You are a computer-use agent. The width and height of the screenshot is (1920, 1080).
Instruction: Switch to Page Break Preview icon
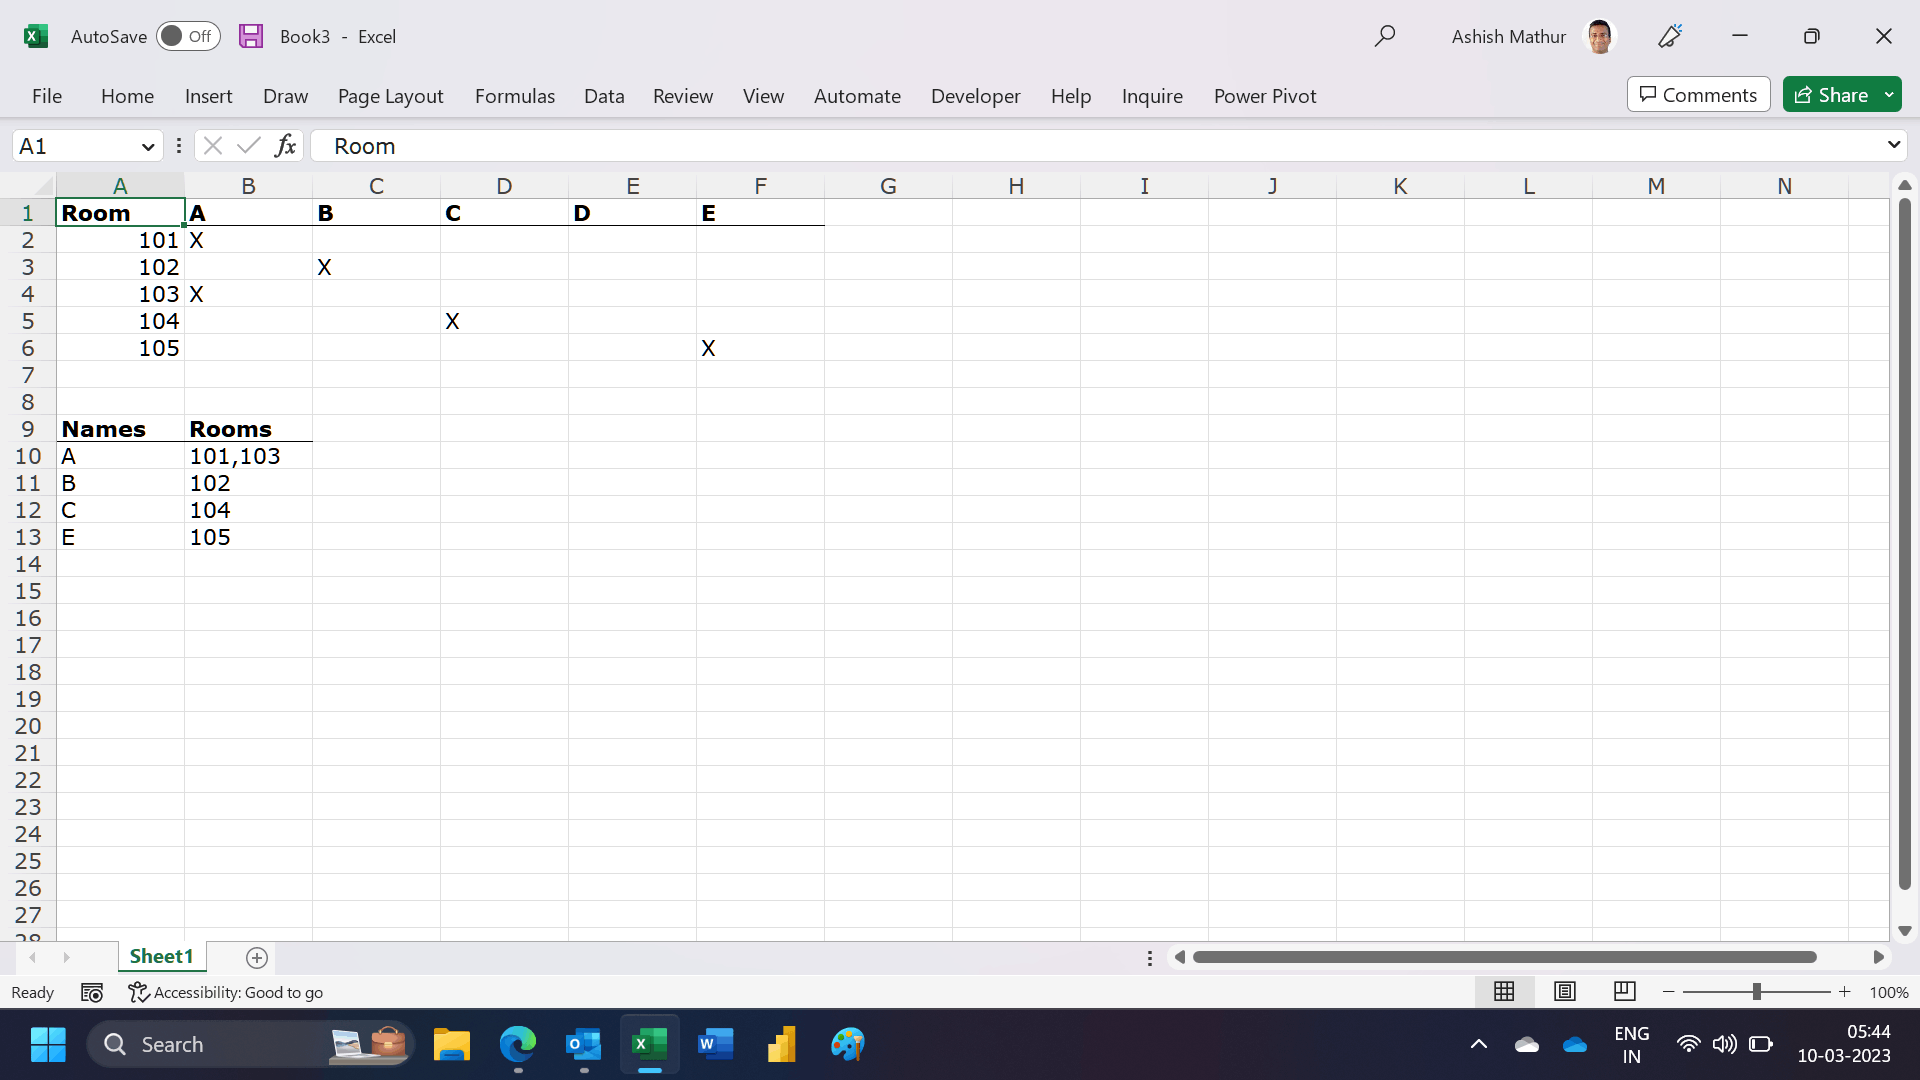click(1625, 991)
